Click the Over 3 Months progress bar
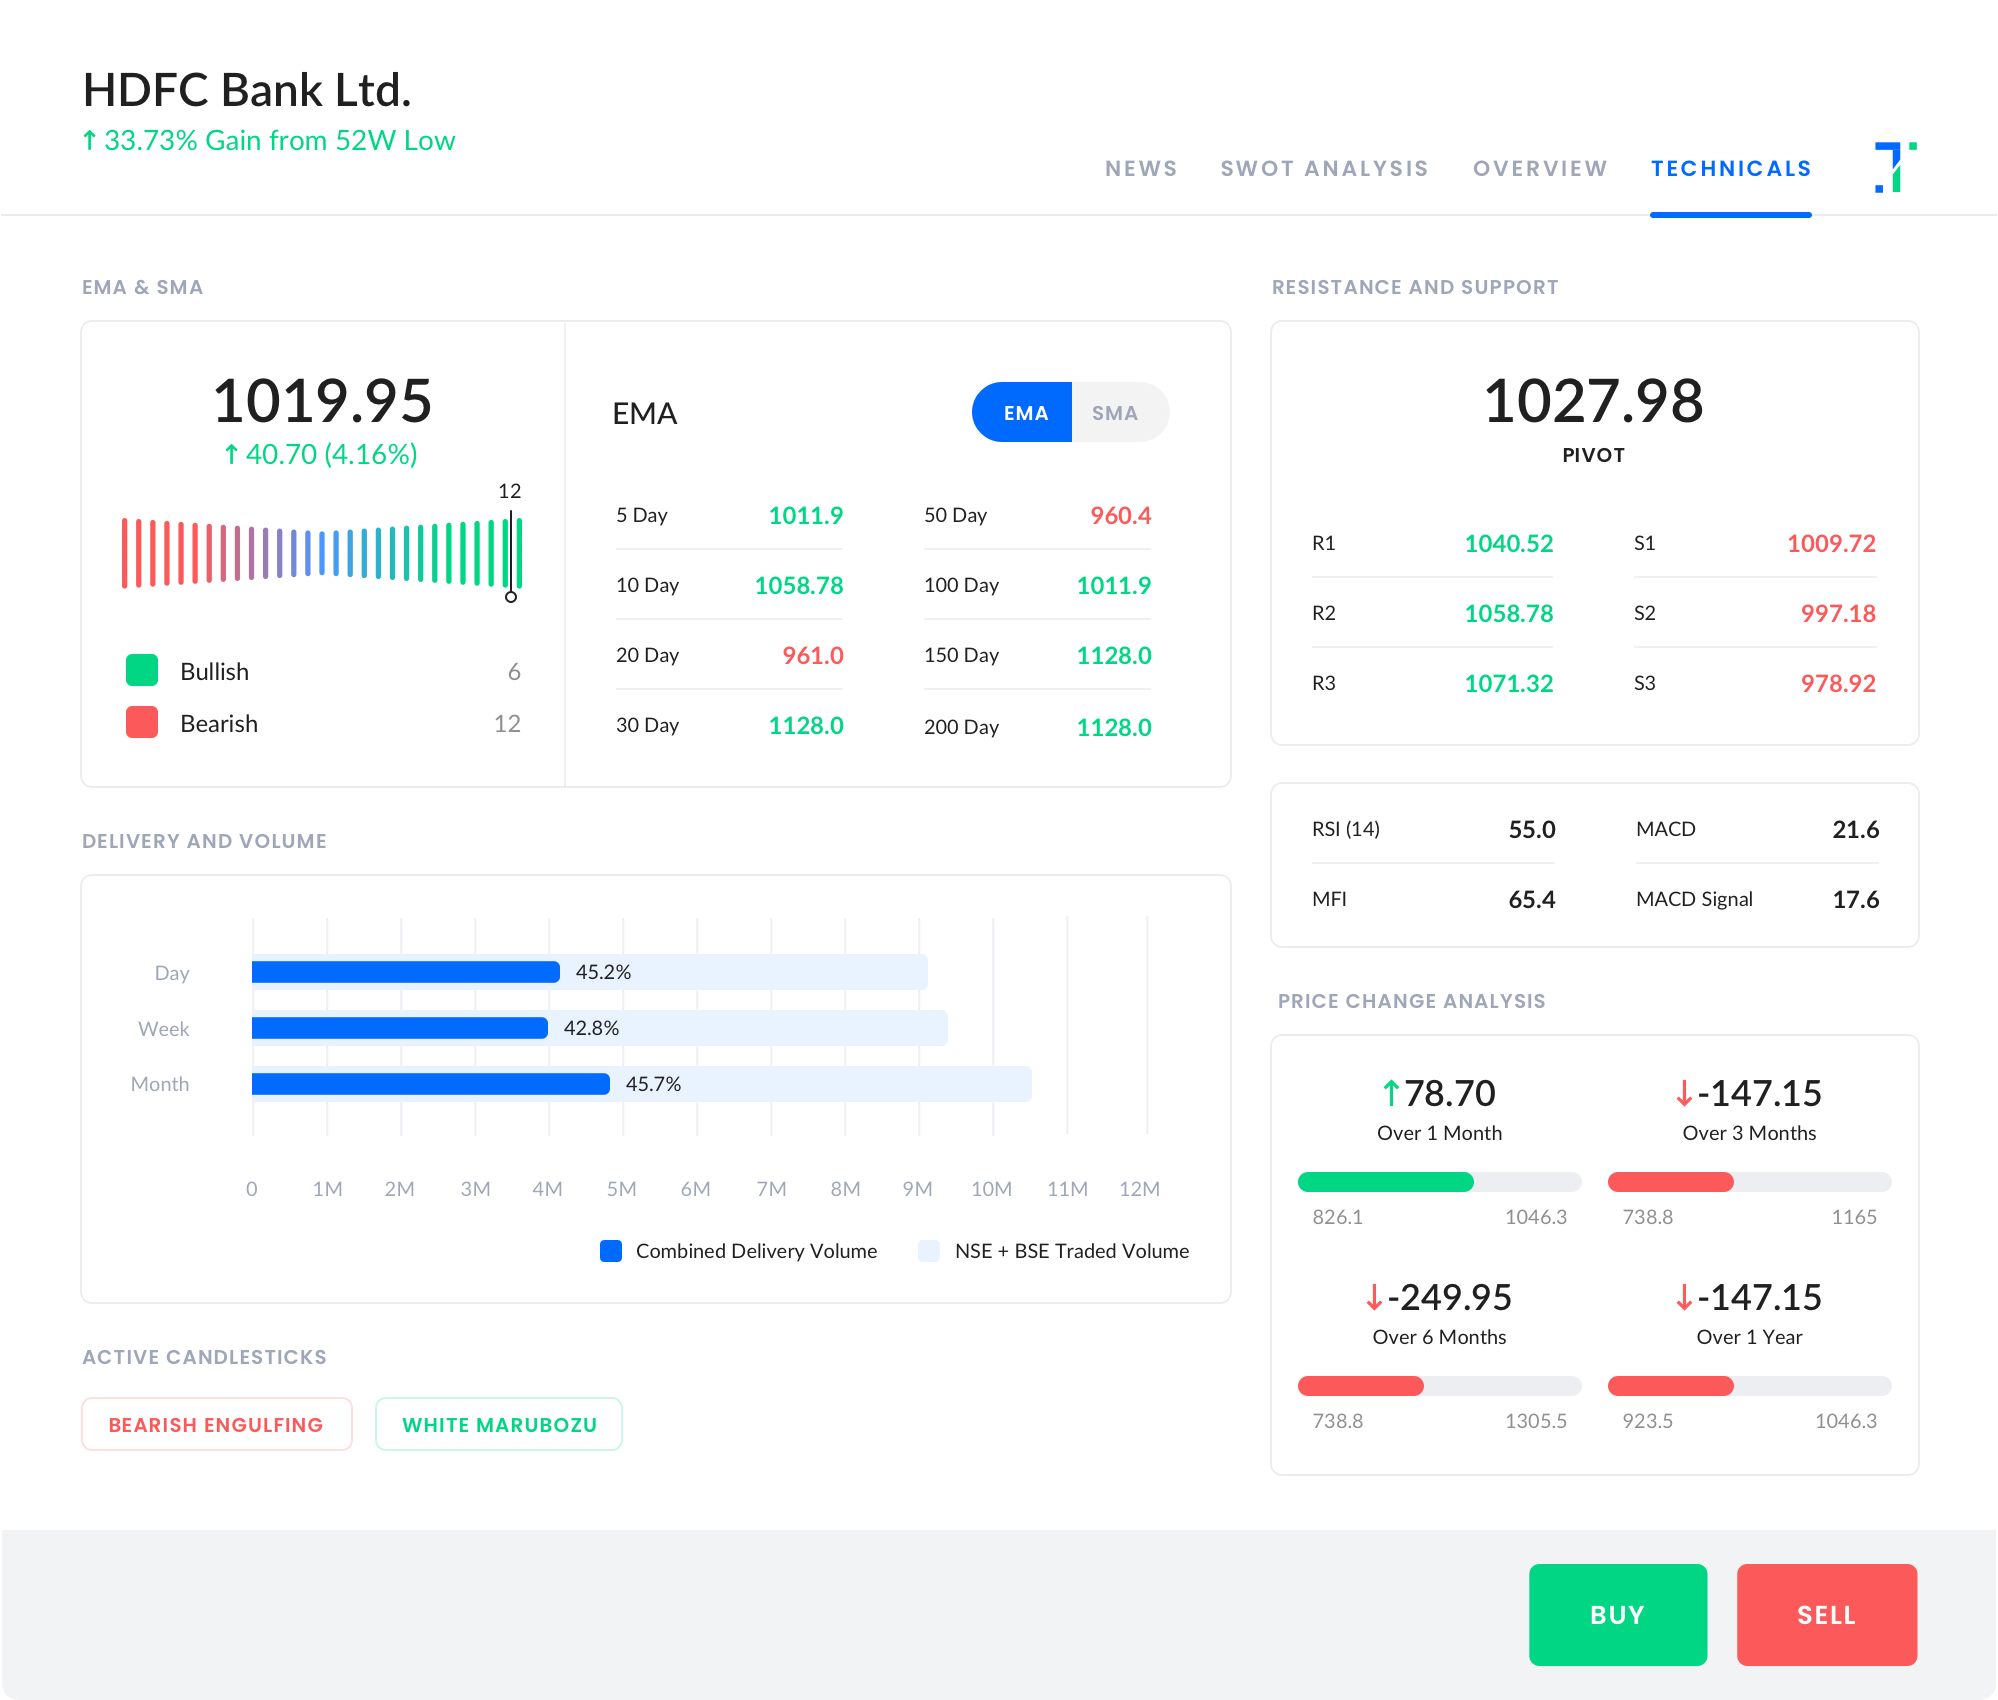Image resolution: width=1998 pixels, height=1700 pixels. click(x=1749, y=1182)
